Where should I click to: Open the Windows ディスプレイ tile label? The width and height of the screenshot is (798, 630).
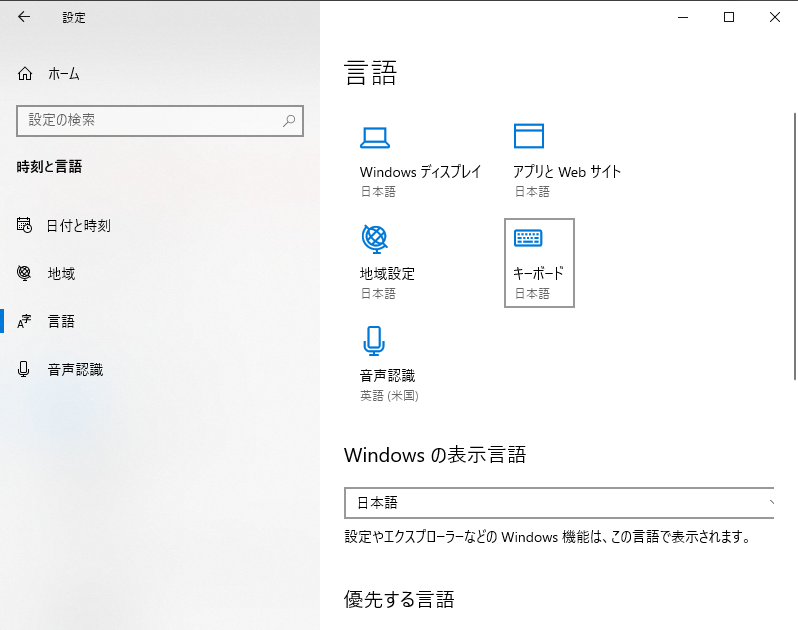tap(420, 172)
